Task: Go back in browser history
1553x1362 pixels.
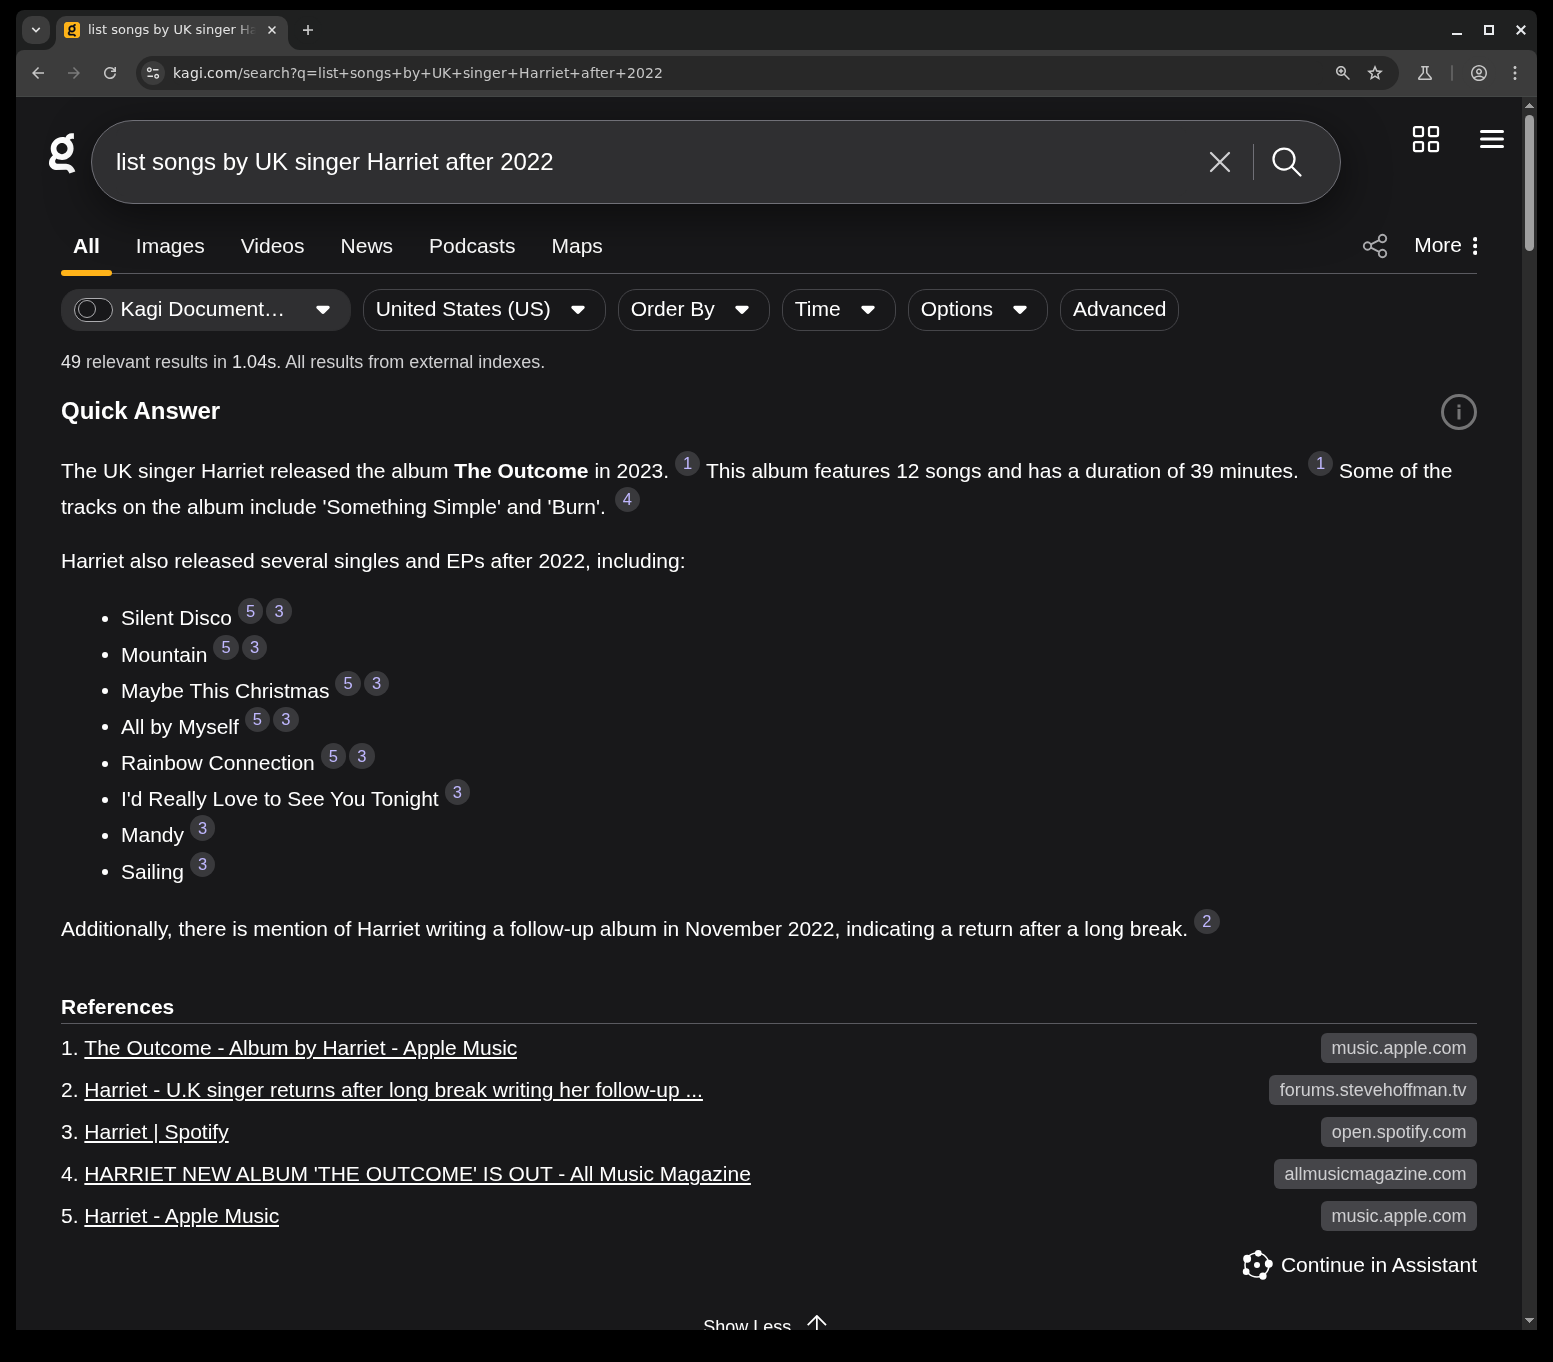Action: [x=38, y=73]
